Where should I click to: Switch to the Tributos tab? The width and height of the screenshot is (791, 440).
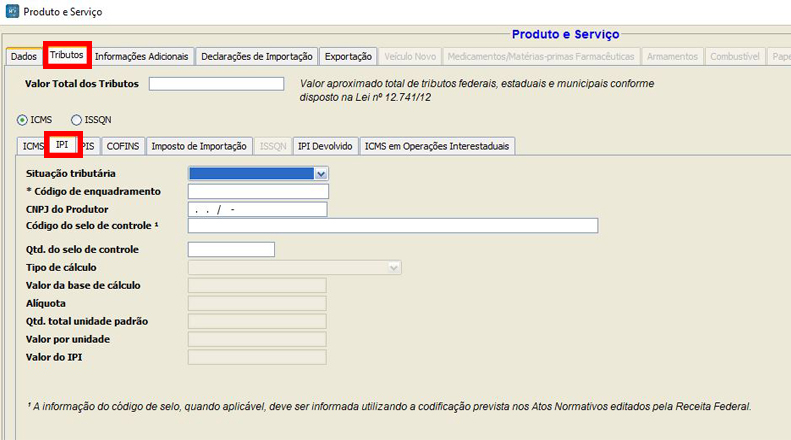(x=67, y=55)
